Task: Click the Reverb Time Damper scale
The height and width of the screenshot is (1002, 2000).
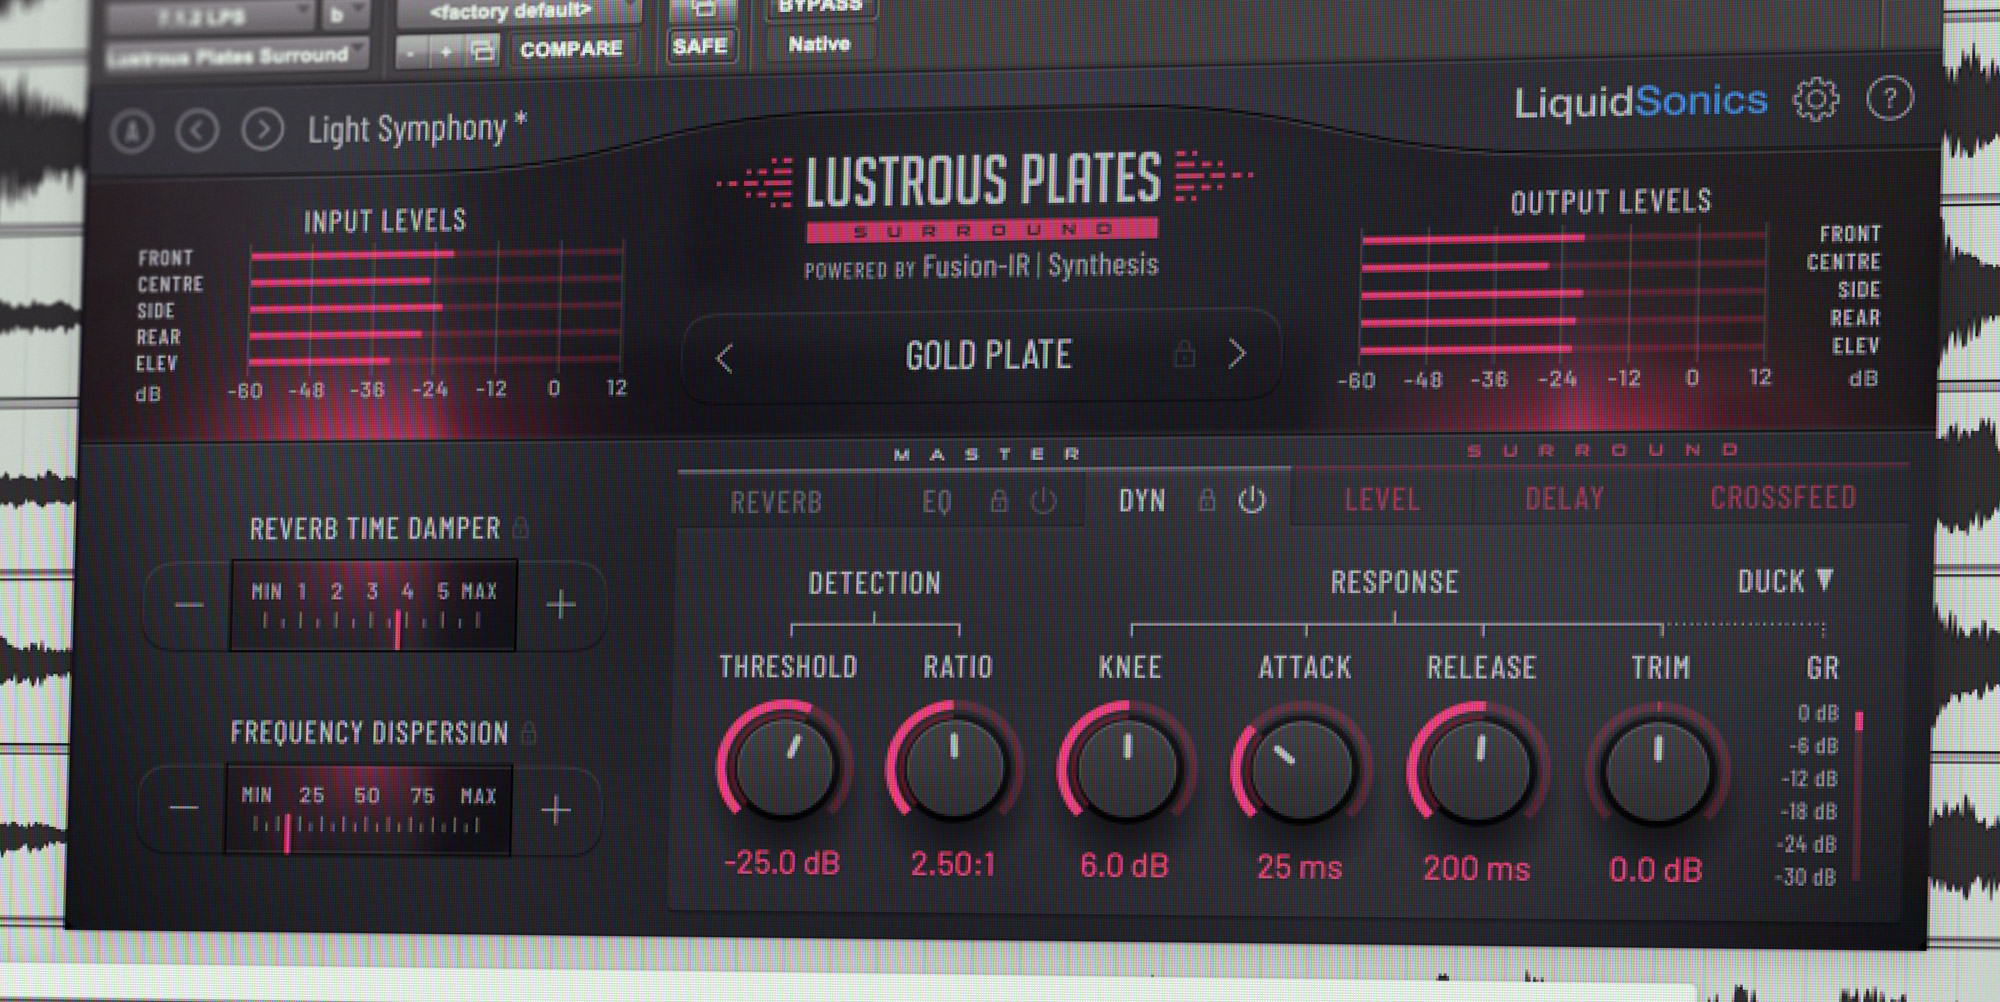Action: (373, 606)
